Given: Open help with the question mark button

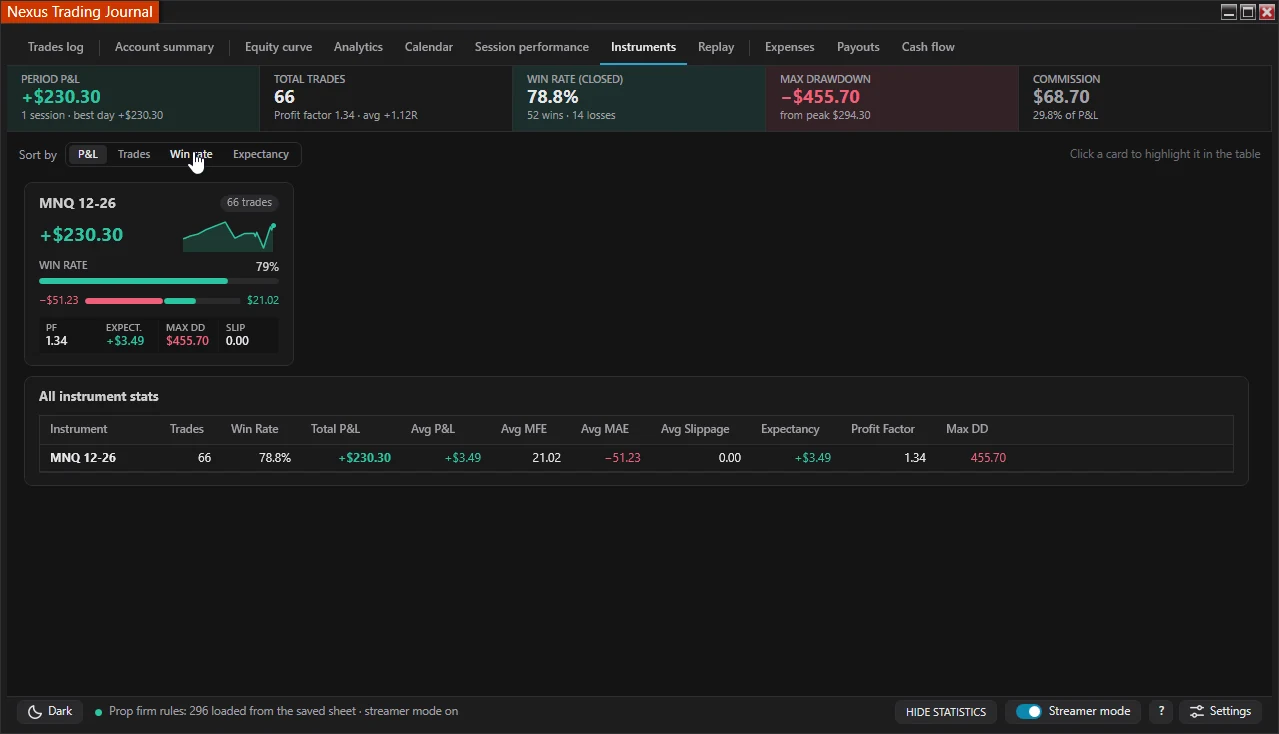Looking at the screenshot, I should (1161, 712).
